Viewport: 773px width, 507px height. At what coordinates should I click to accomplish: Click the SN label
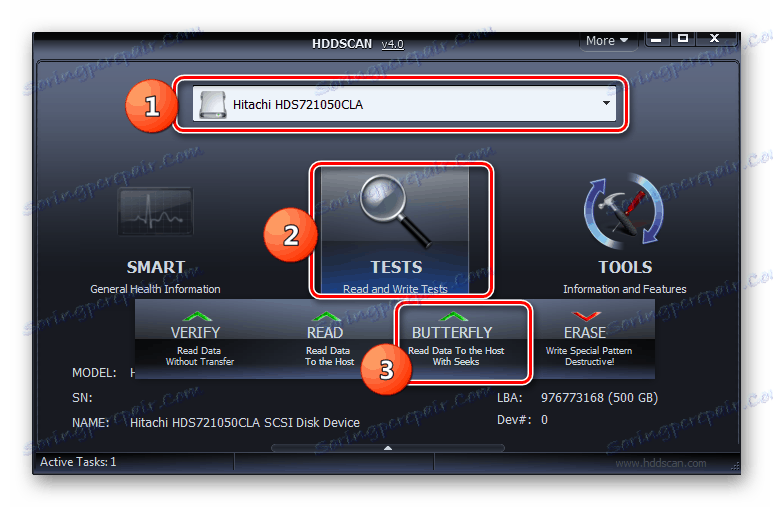click(82, 398)
